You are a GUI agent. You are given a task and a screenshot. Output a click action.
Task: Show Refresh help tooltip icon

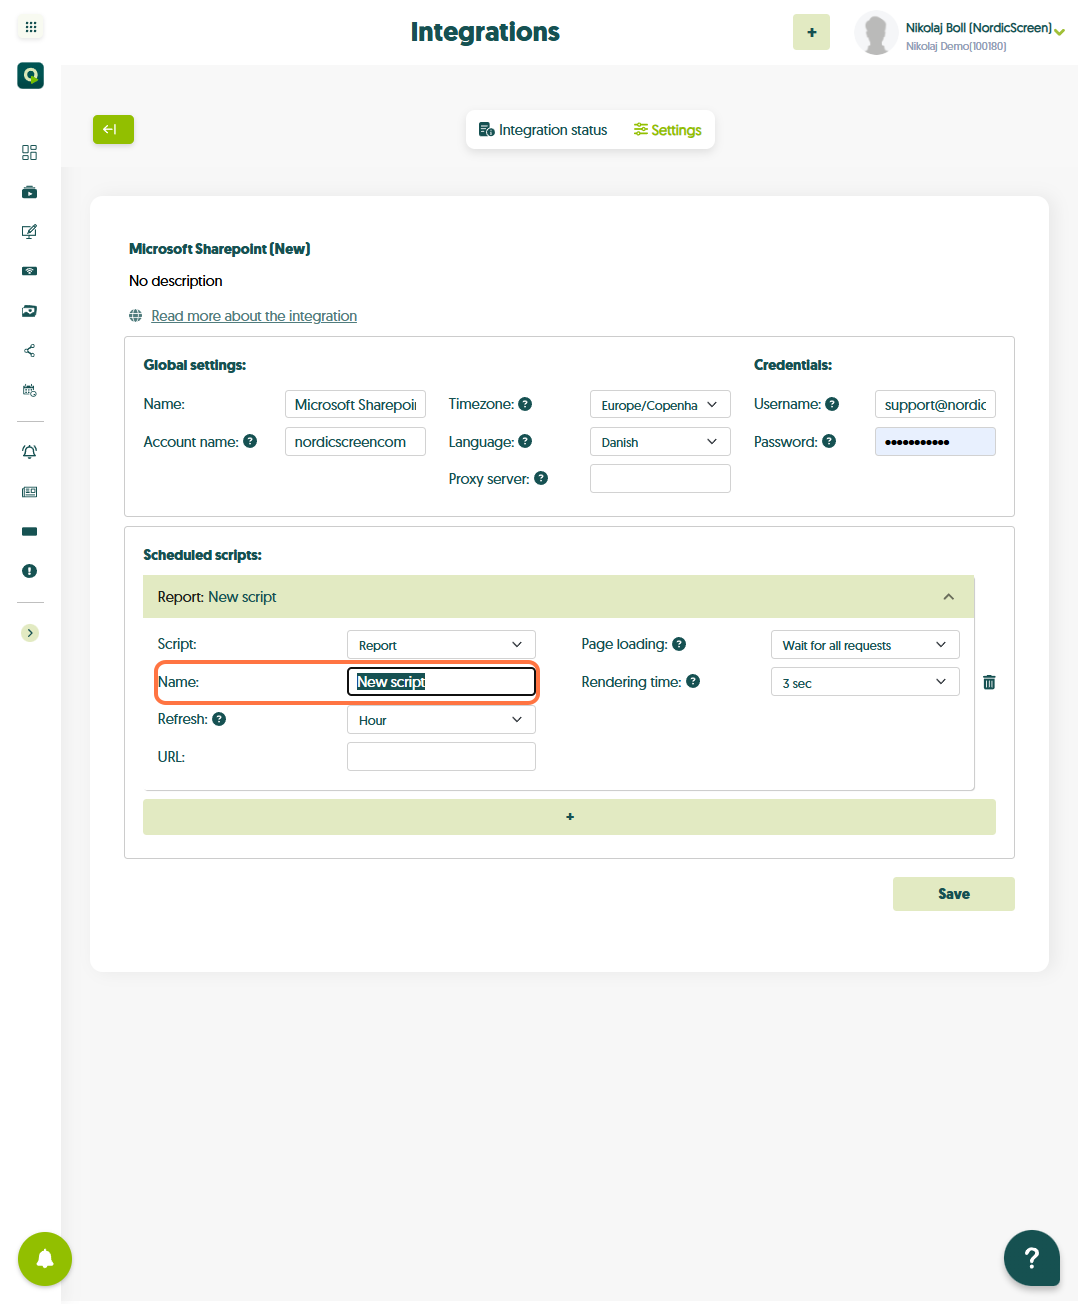pos(219,719)
